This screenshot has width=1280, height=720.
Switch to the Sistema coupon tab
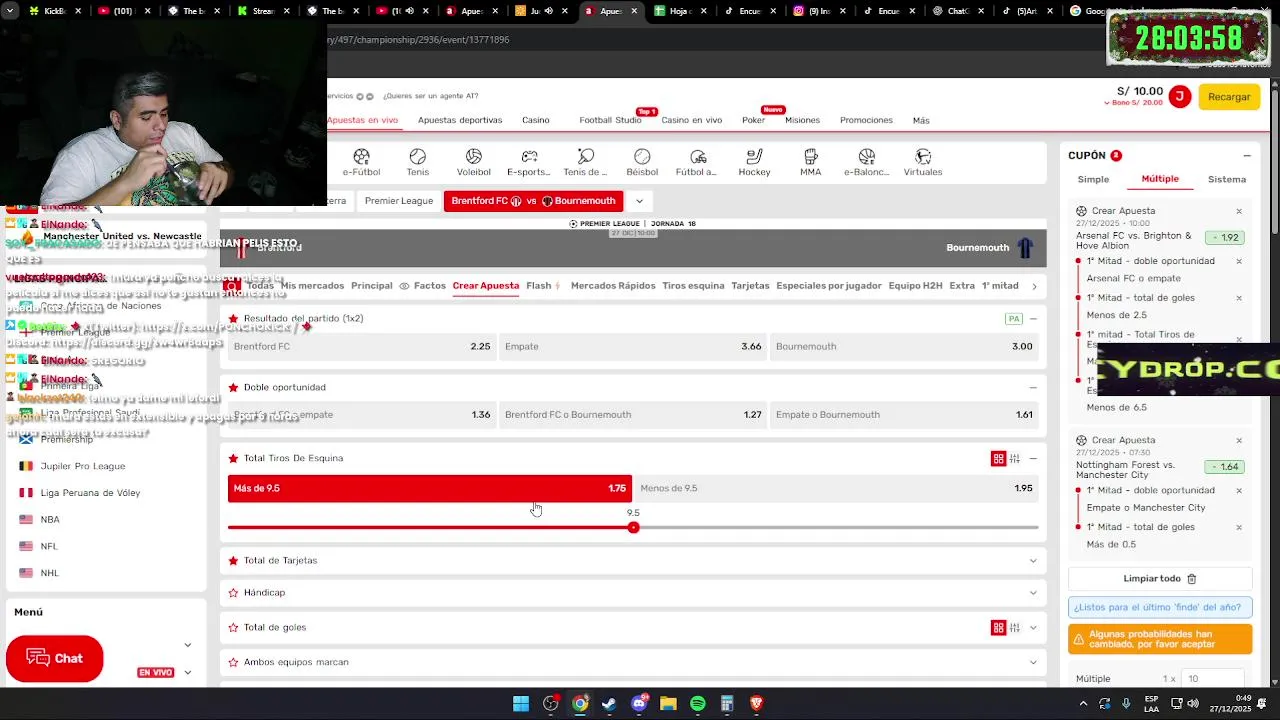[1227, 180]
